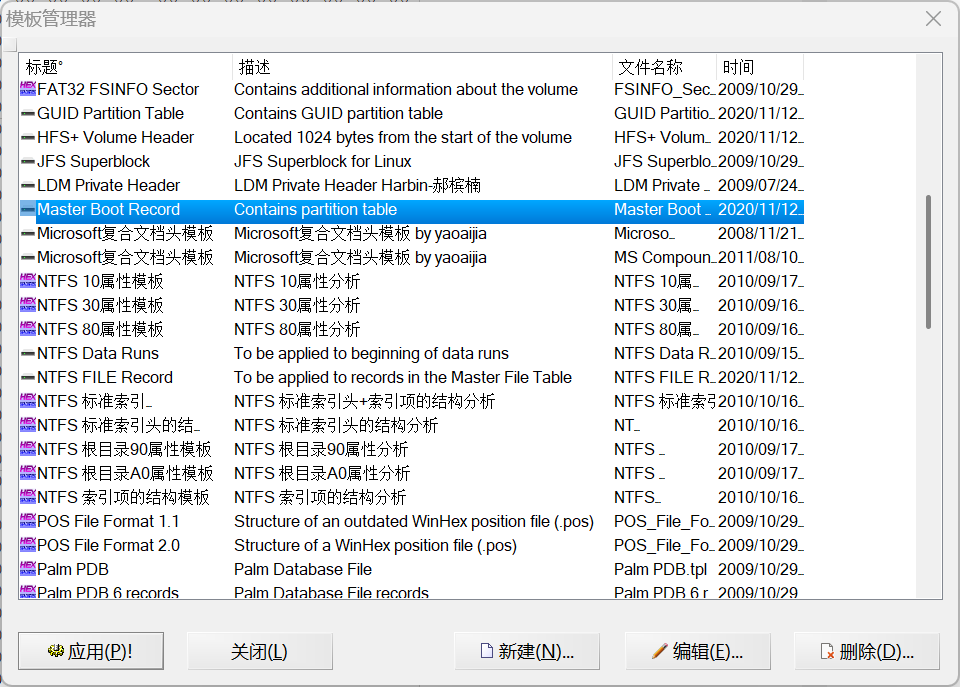Select the JFS Superblock template row
This screenshot has height=687, width=960.
click(94, 161)
